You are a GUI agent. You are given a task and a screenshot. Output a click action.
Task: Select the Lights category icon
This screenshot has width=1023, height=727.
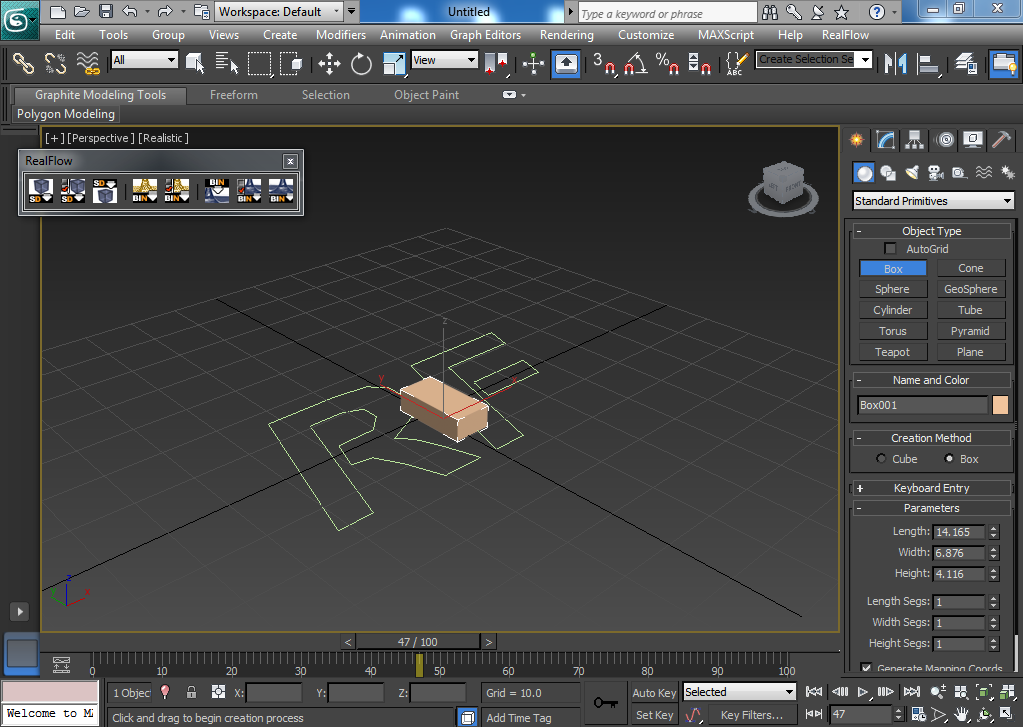point(912,173)
